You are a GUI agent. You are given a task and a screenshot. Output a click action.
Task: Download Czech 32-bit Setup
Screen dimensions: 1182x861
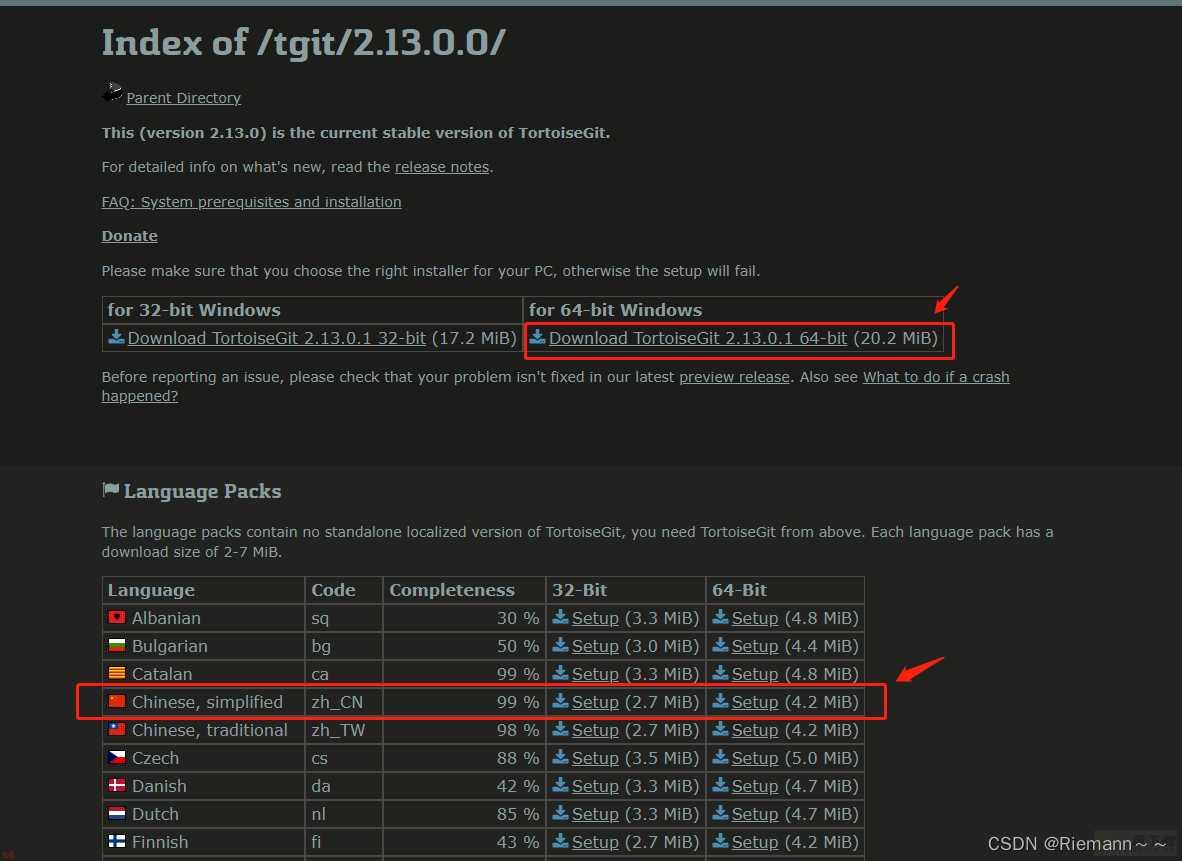click(595, 758)
